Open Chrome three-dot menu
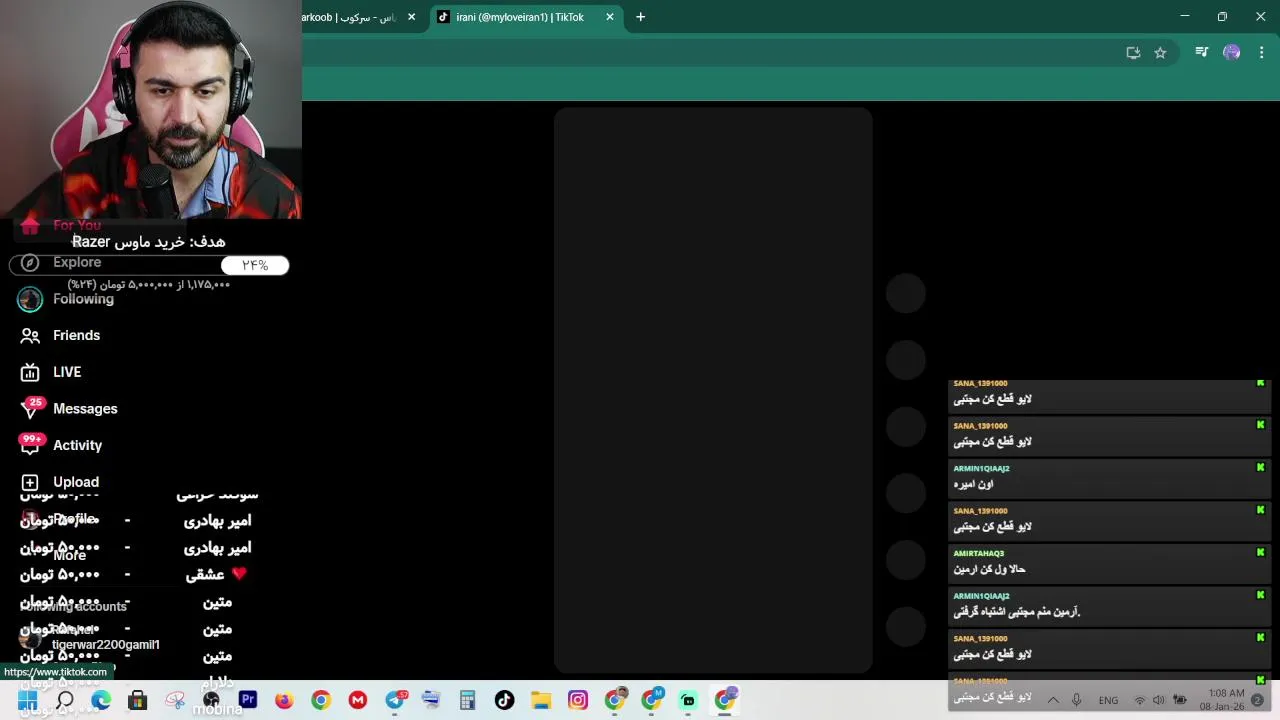The height and width of the screenshot is (720, 1280). (1261, 53)
